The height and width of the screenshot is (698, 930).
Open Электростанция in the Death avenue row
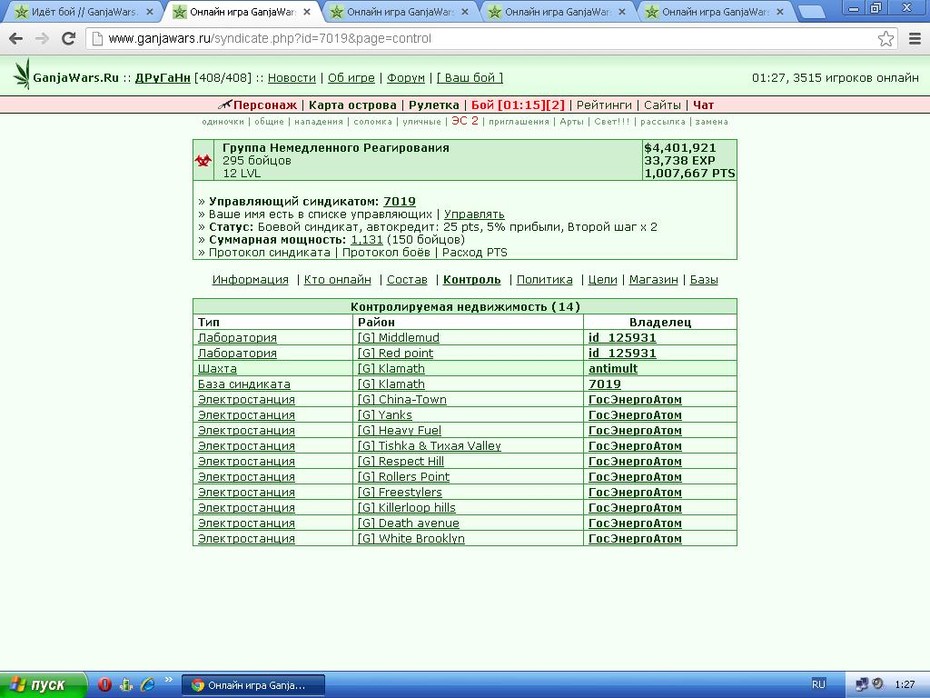[x=246, y=523]
